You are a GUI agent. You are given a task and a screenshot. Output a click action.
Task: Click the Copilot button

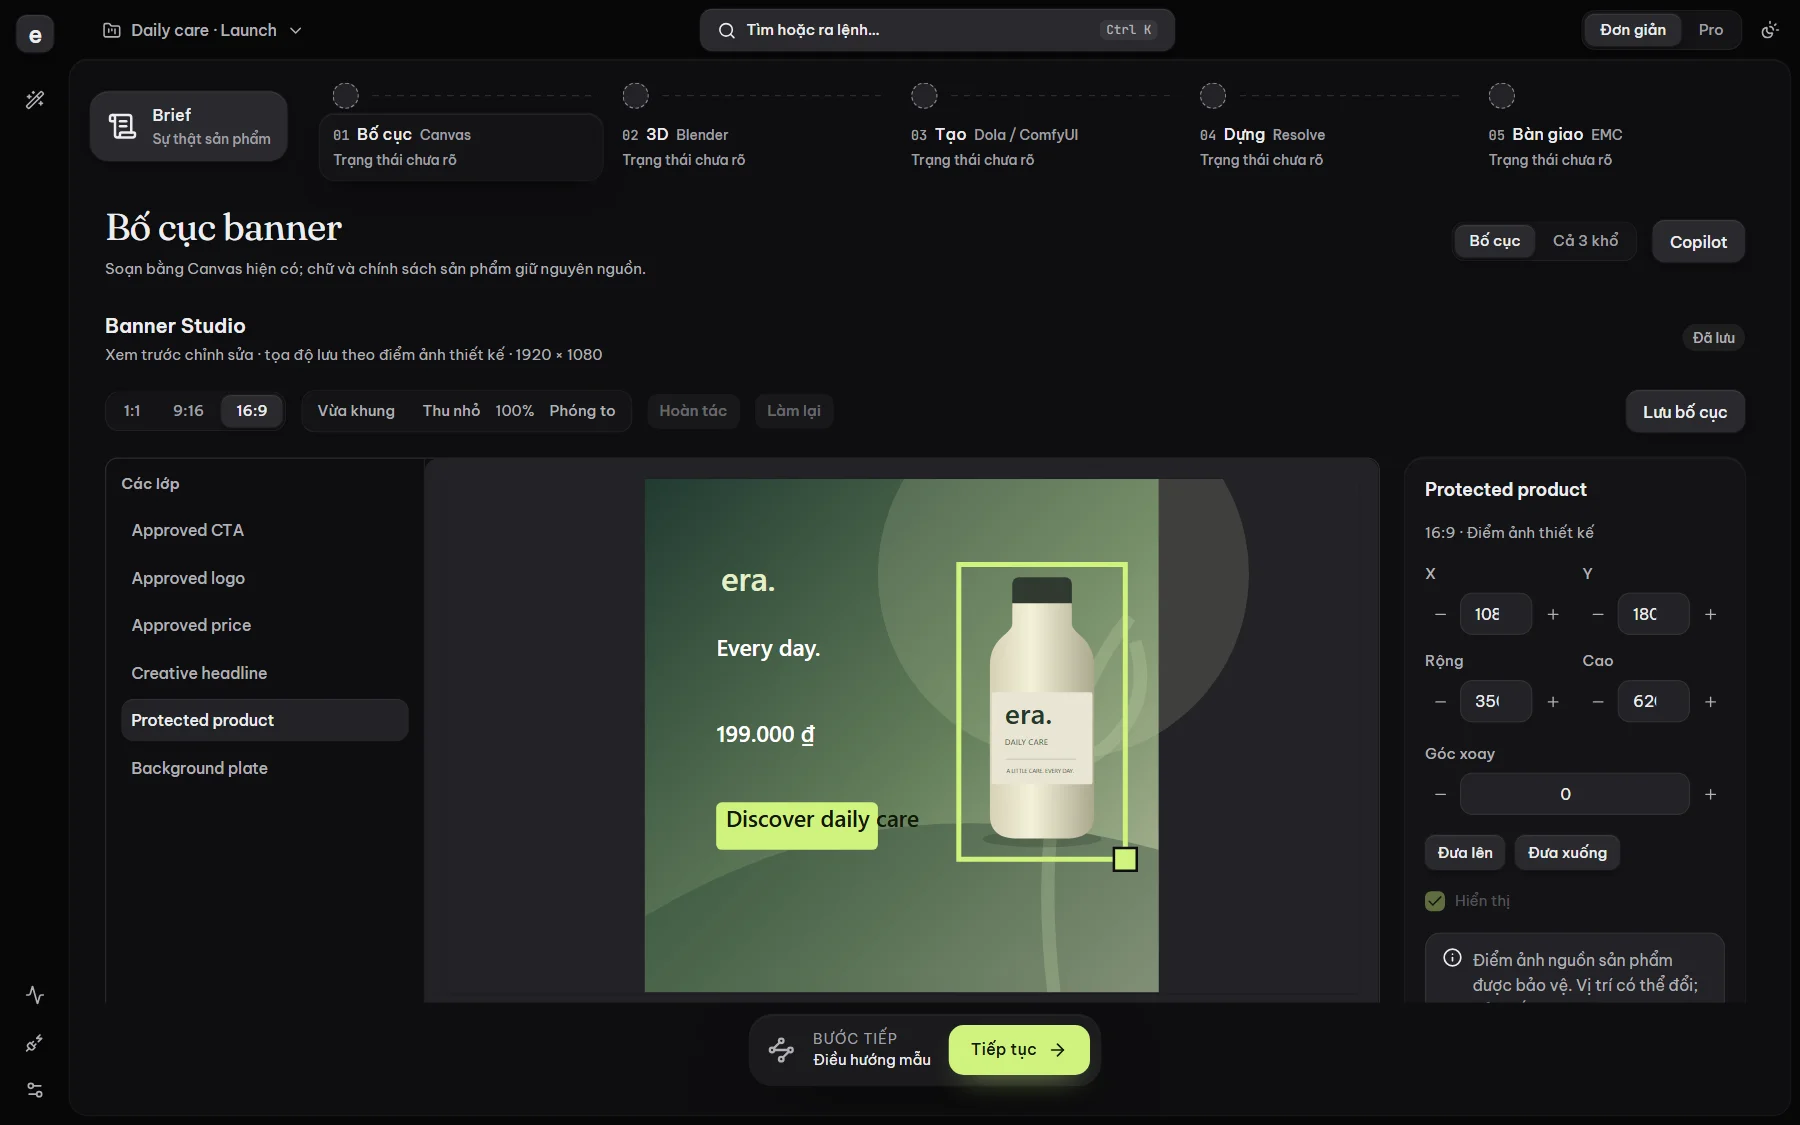click(1698, 242)
